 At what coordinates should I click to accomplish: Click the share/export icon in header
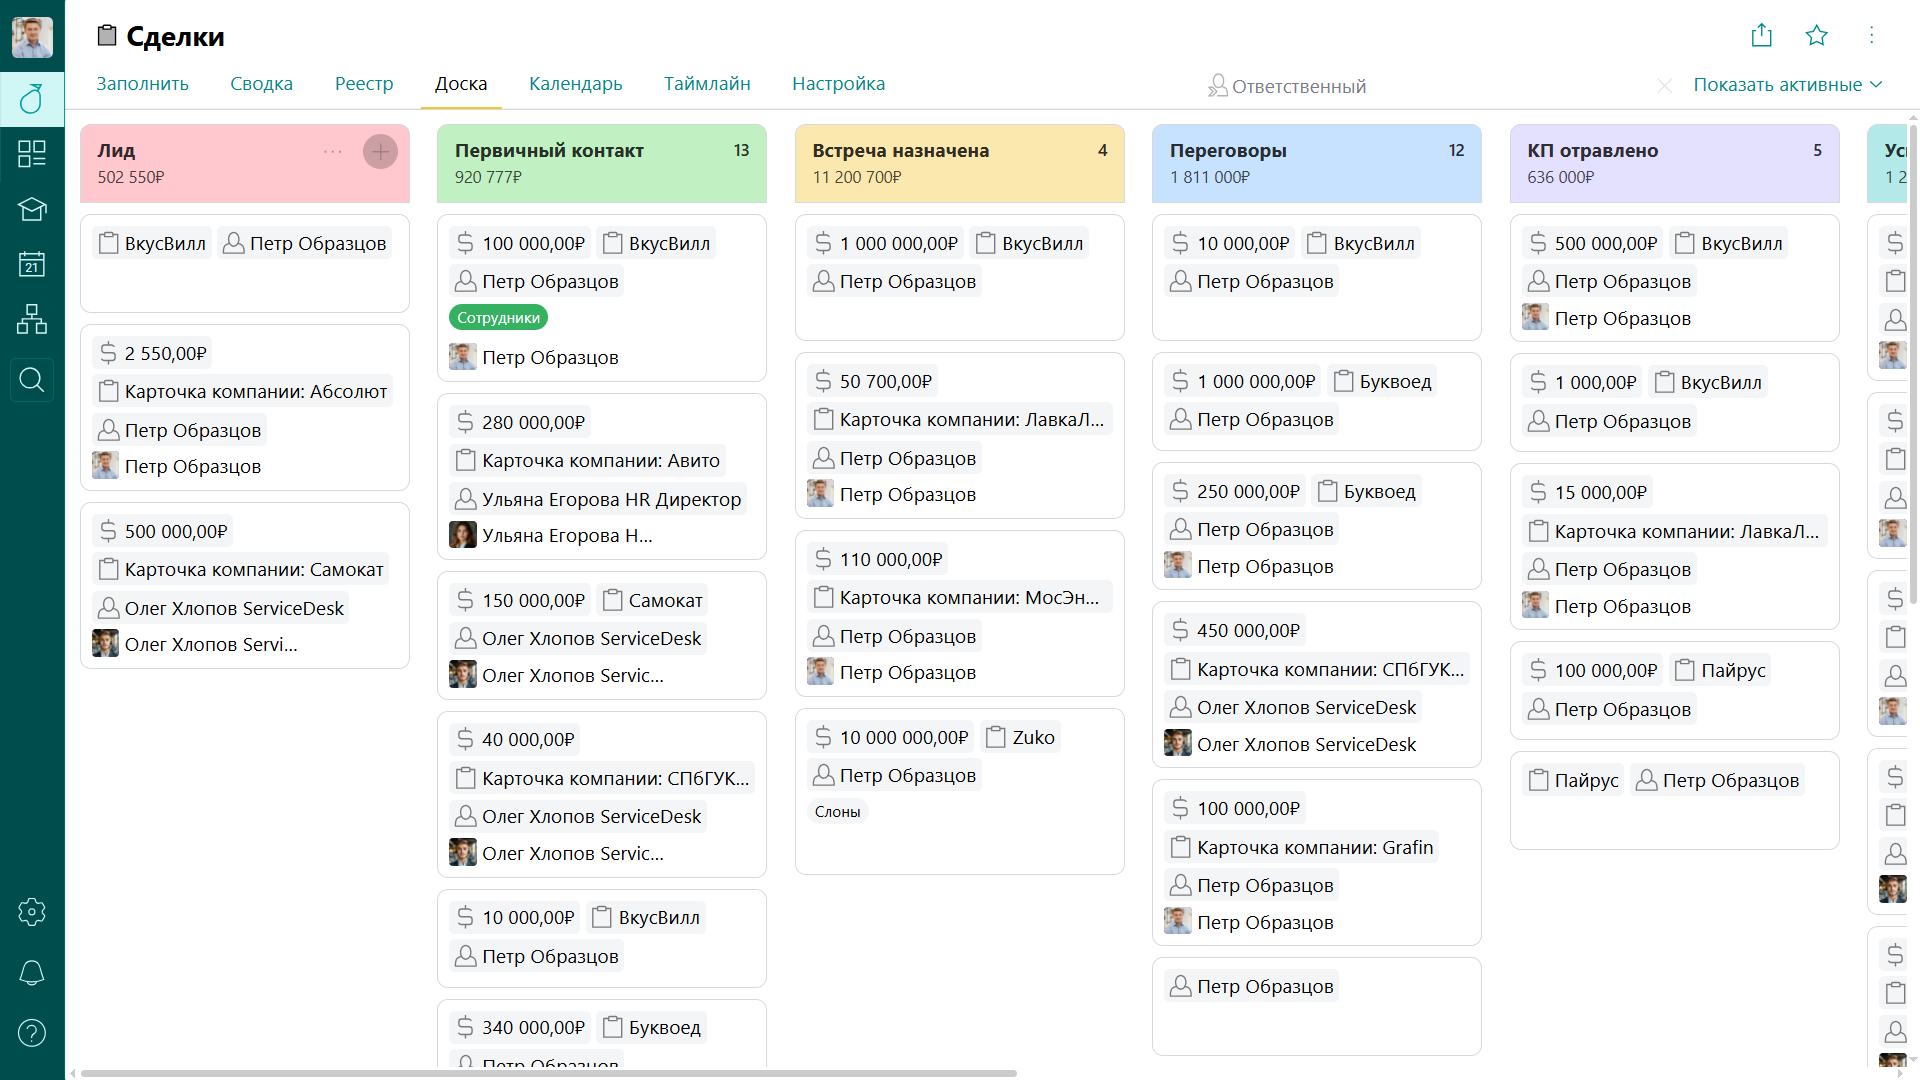click(x=1761, y=36)
